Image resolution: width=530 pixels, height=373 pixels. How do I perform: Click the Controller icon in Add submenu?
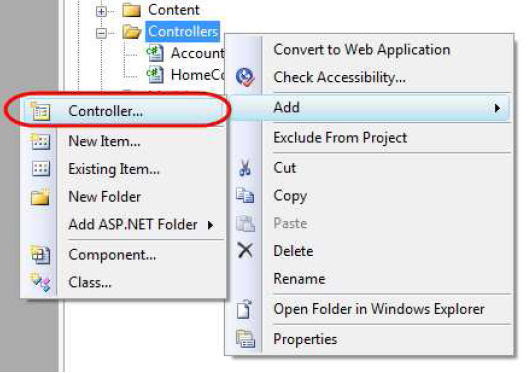tap(41, 111)
